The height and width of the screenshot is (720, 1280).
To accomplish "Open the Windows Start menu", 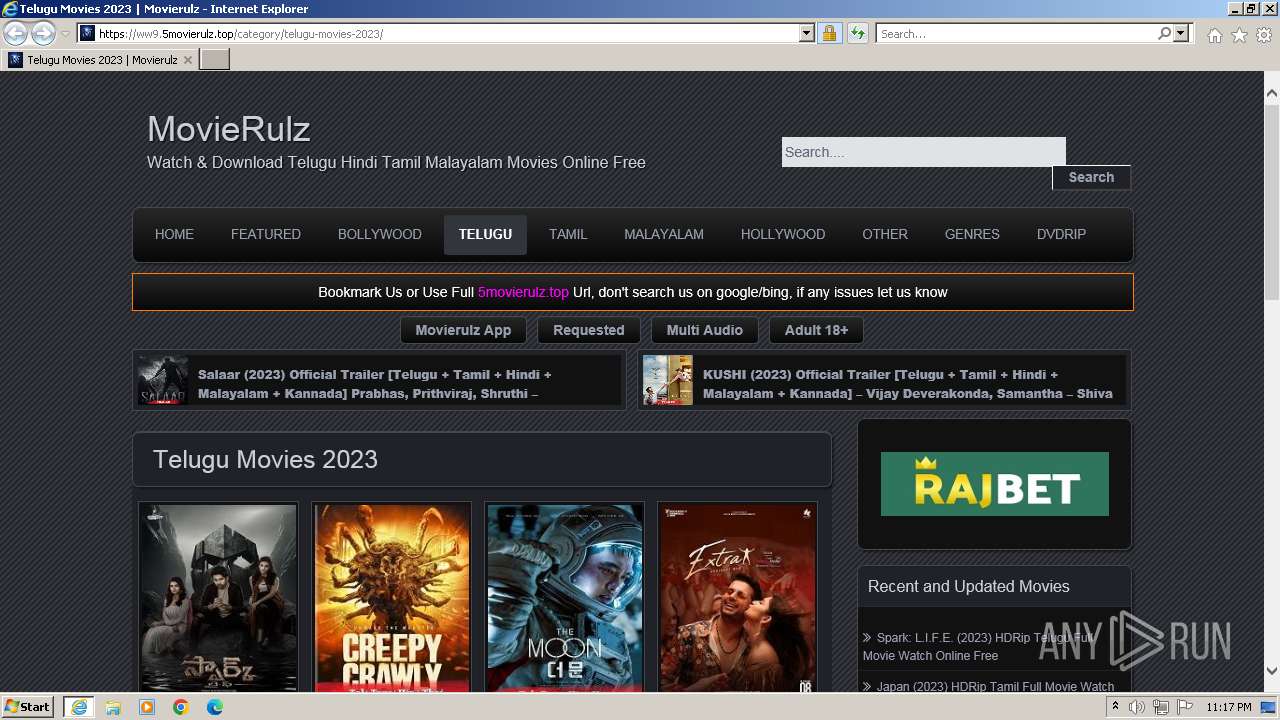I will point(28,707).
